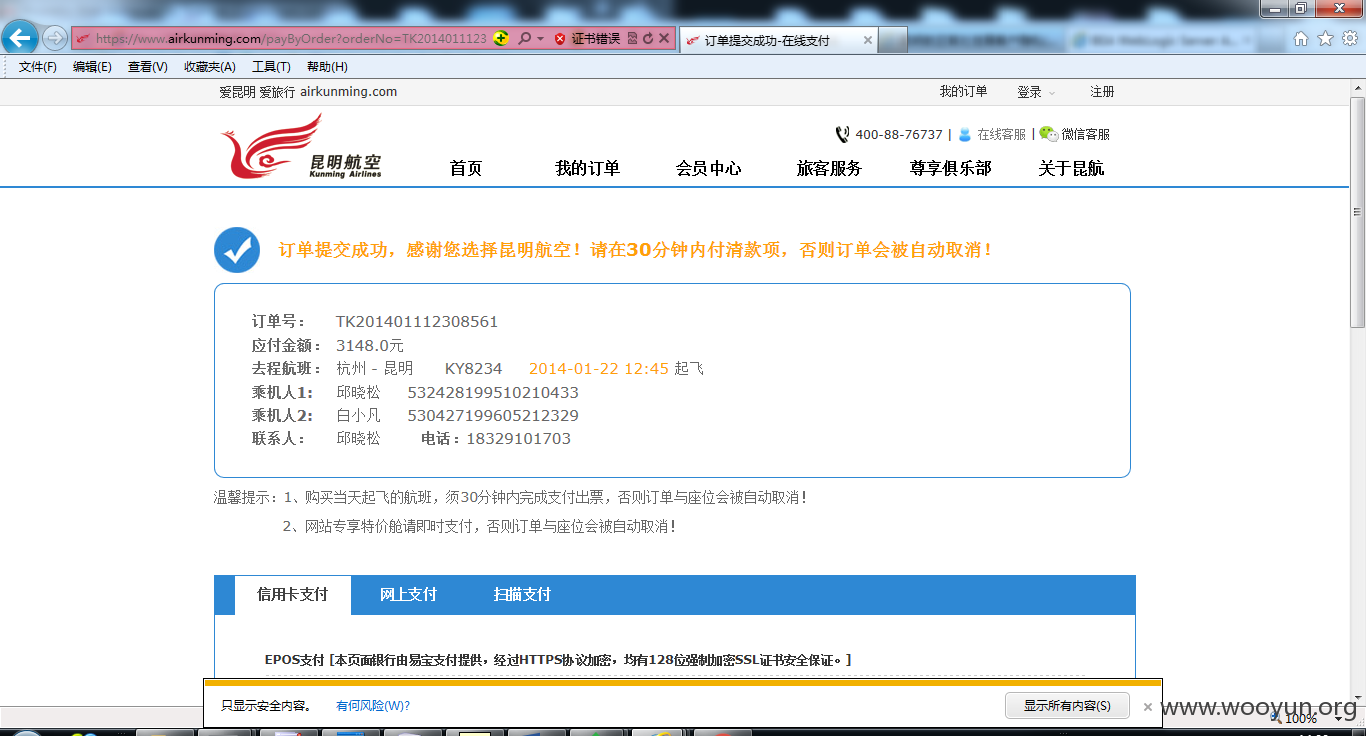The height and width of the screenshot is (736, 1366).
Task: Expand the 登录 dropdown in top bar
Action: [1036, 92]
